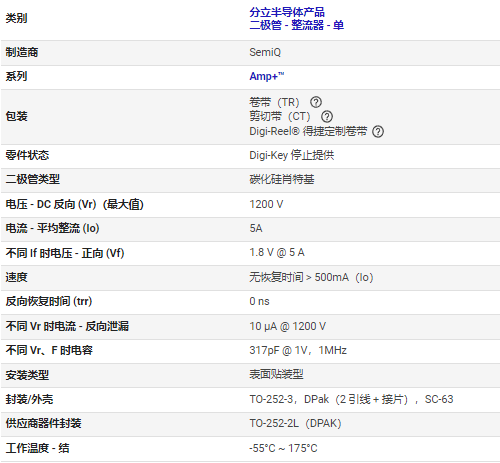Click the help icon beside 剪切带 (CT)
This screenshot has width=500, height=463.
(x=327, y=116)
